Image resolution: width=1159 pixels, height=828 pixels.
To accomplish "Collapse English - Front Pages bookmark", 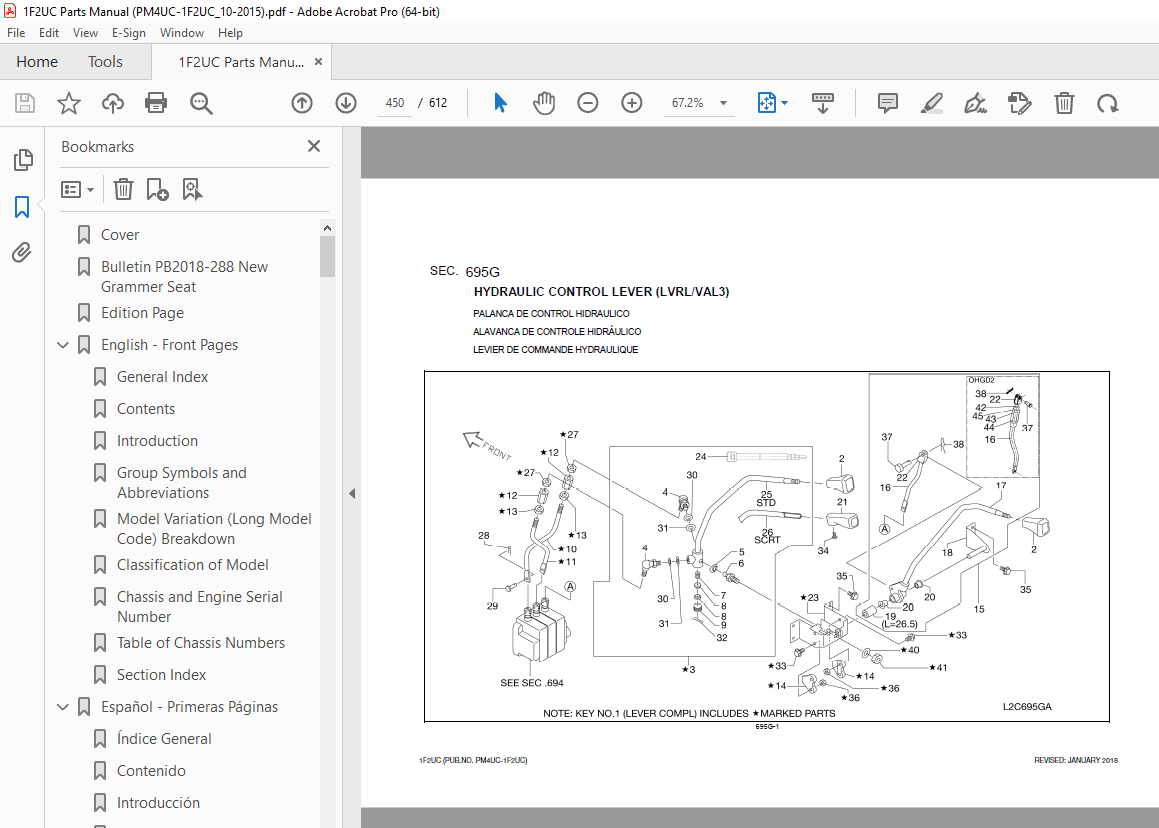I will pos(63,345).
